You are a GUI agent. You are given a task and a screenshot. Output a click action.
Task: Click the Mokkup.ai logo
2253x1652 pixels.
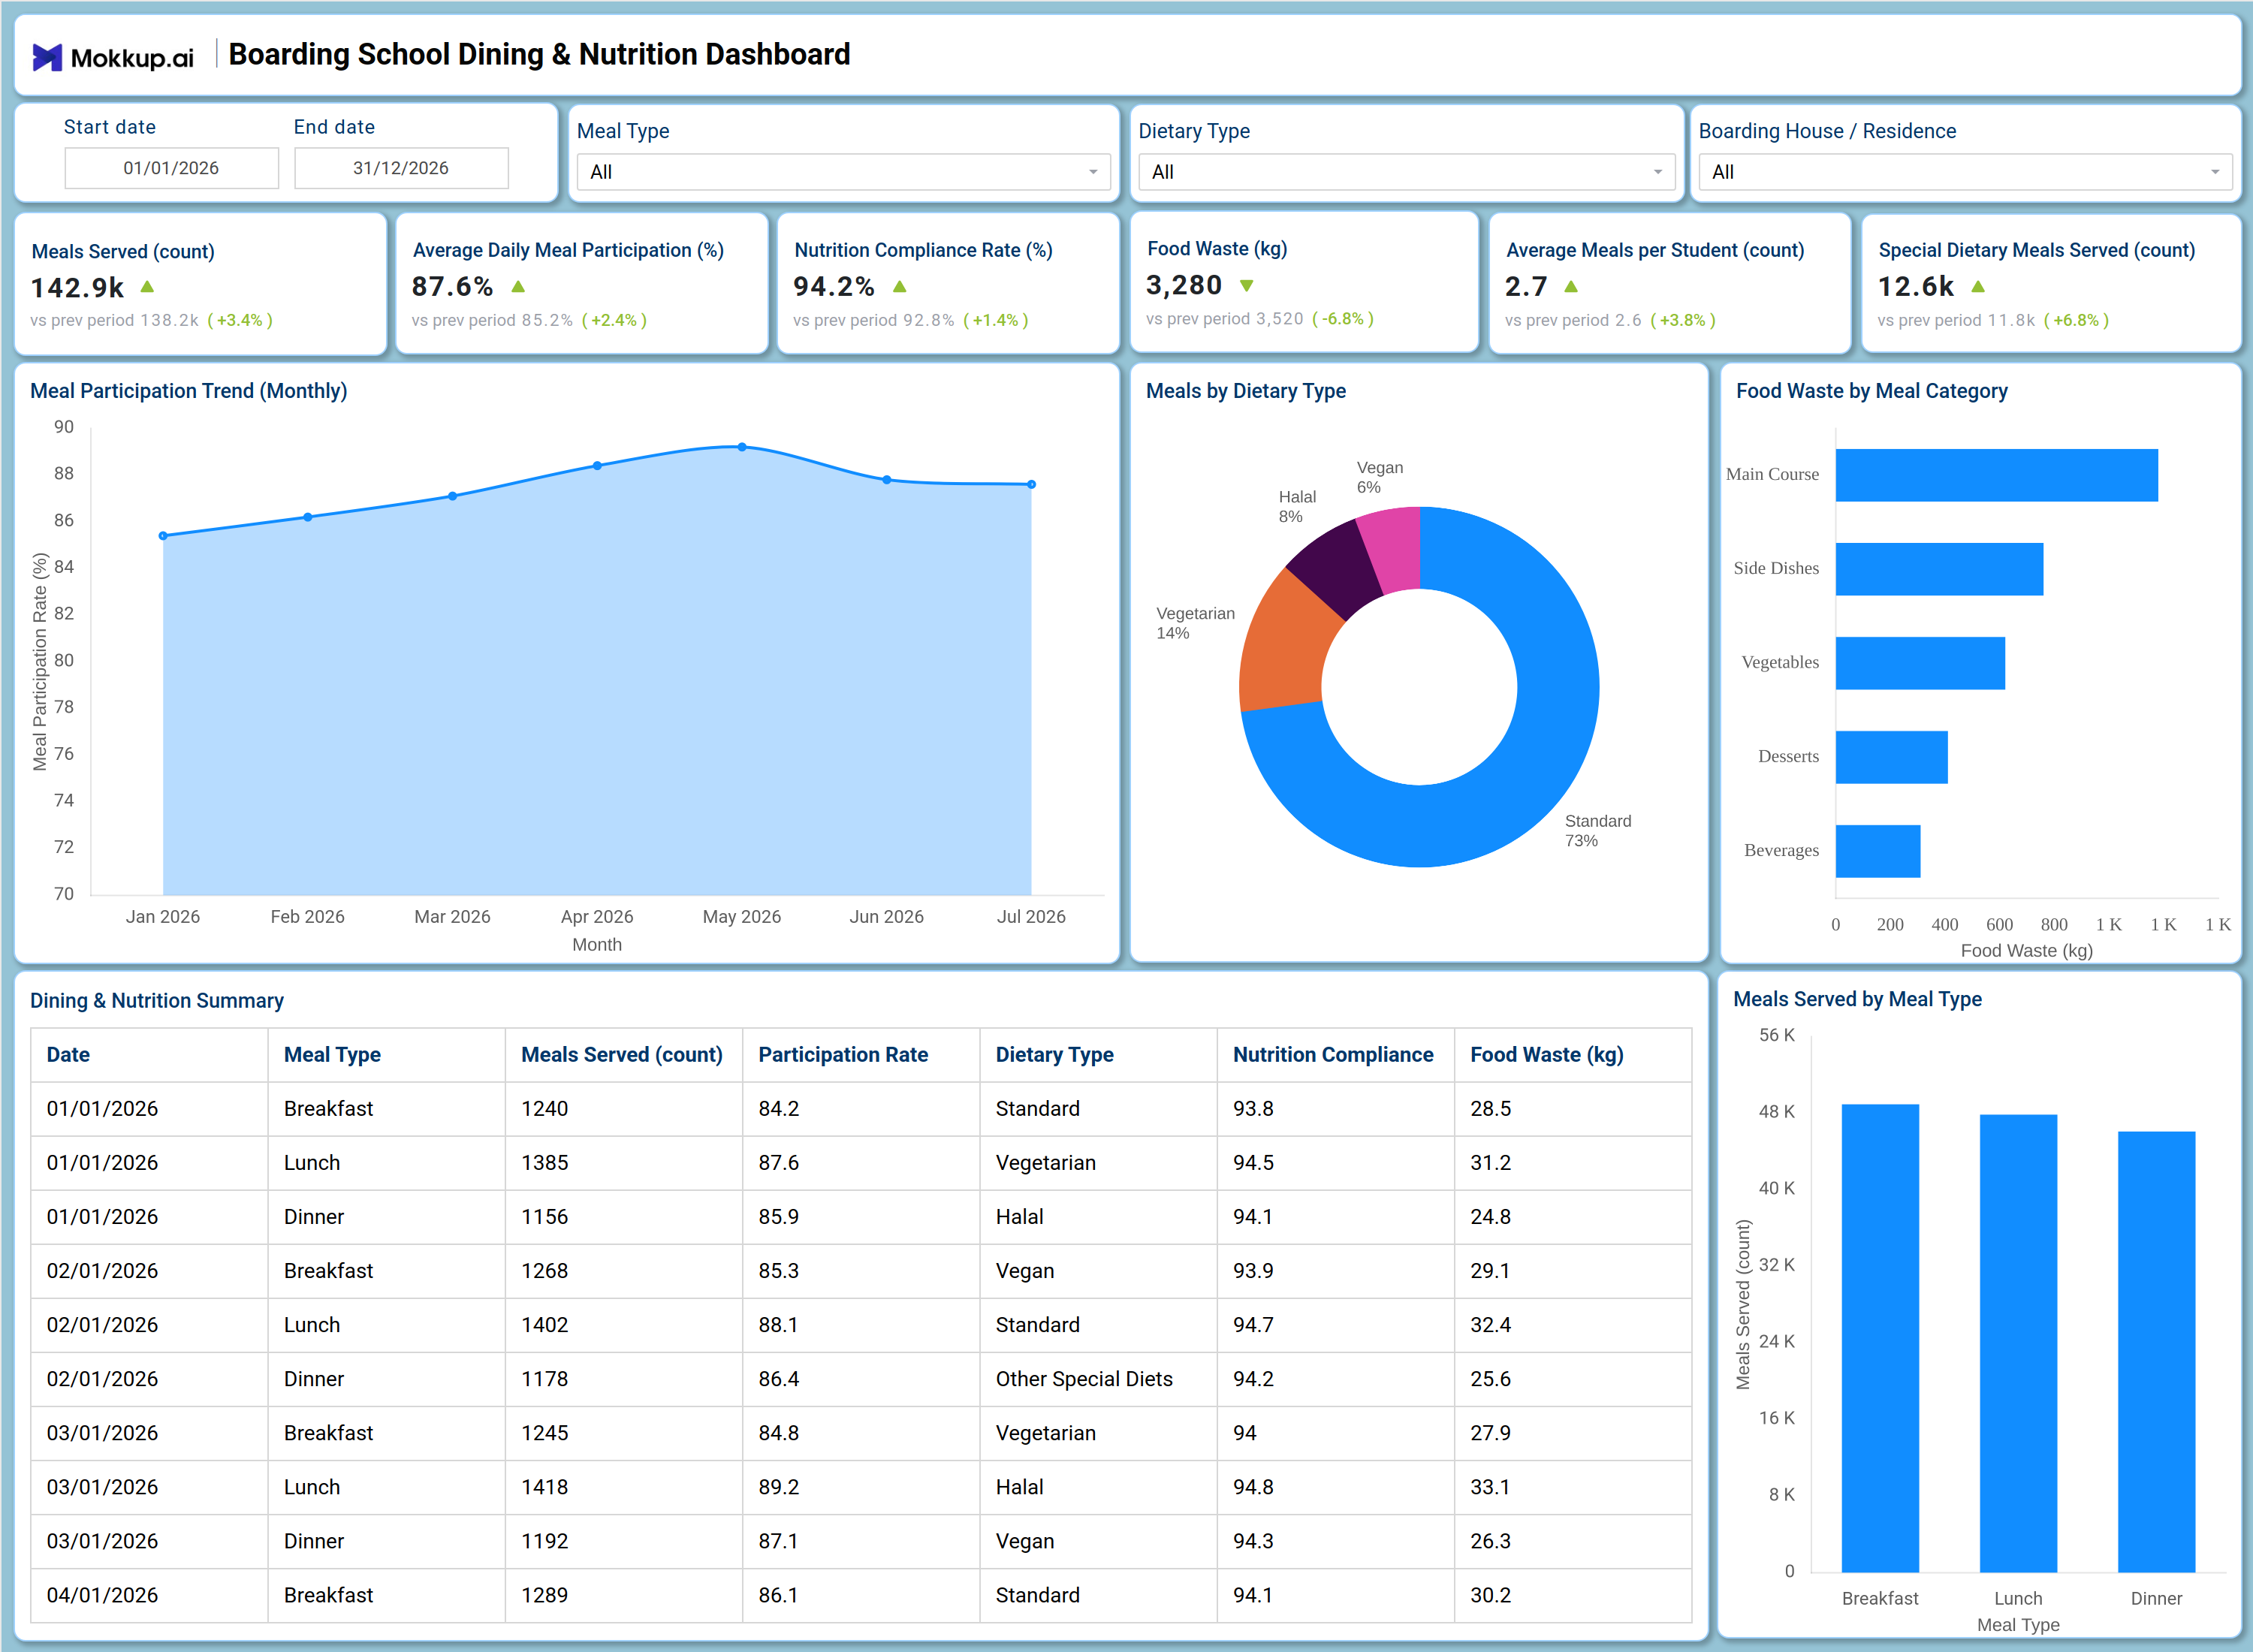113,57
